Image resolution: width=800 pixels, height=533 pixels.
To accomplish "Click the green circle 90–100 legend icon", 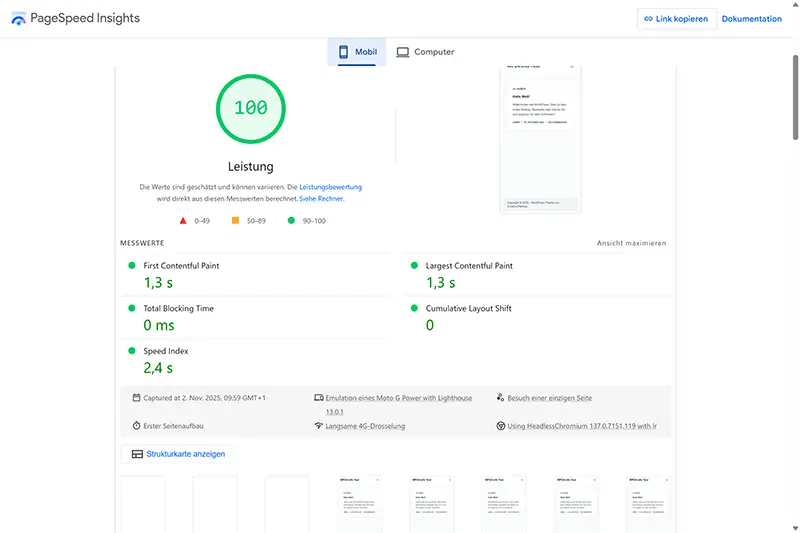I will (x=291, y=220).
